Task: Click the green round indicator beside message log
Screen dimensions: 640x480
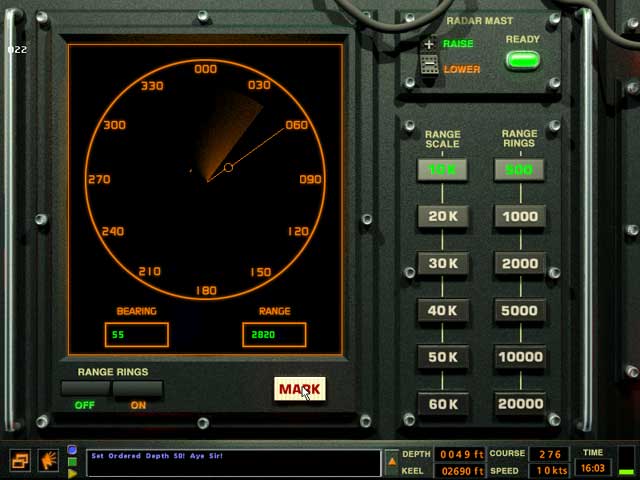Action: pyautogui.click(x=73, y=462)
